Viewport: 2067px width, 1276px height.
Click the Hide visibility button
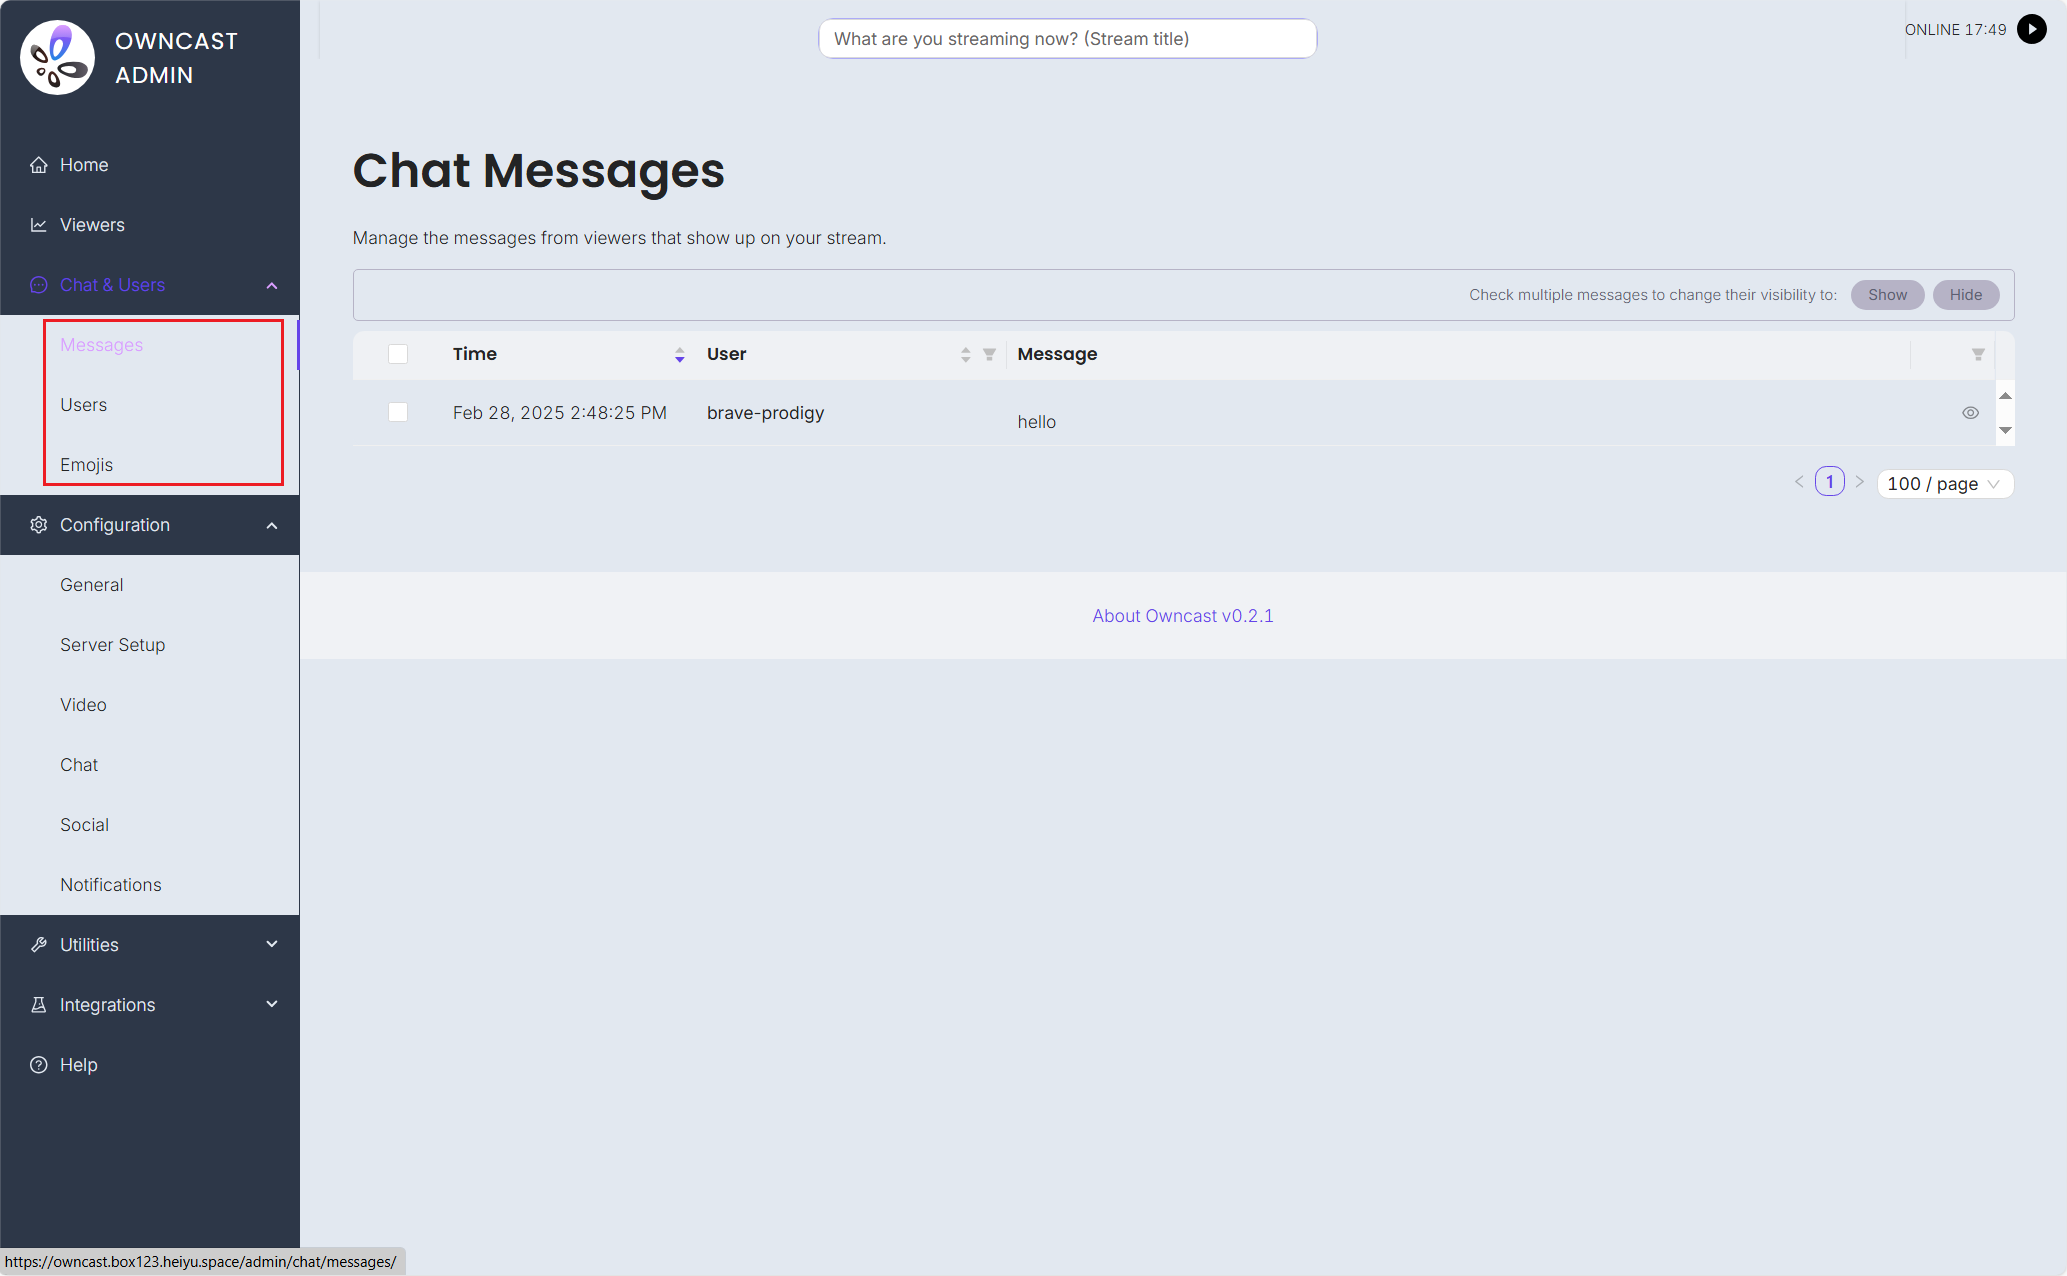tap(1965, 295)
